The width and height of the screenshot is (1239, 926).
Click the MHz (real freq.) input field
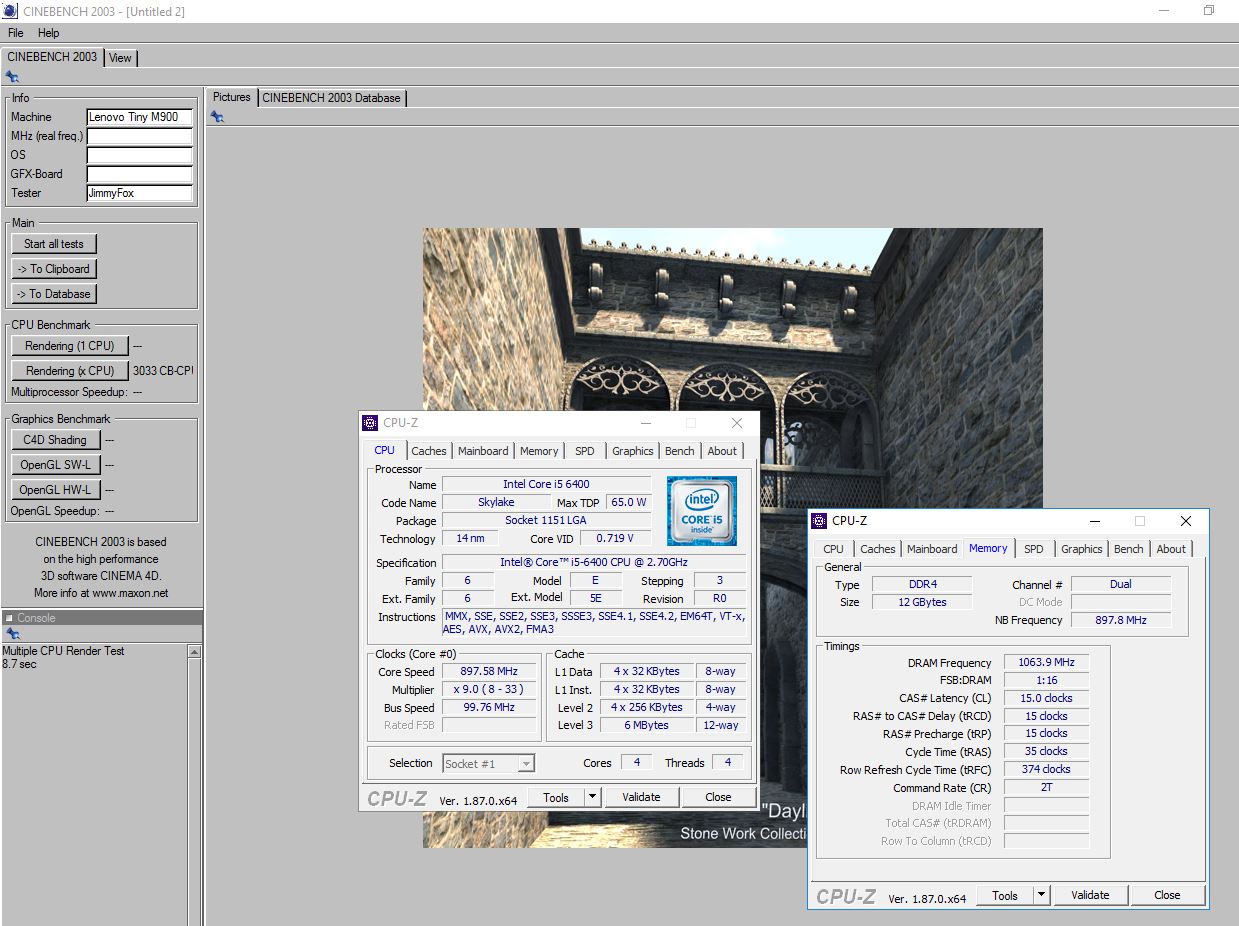[x=139, y=136]
